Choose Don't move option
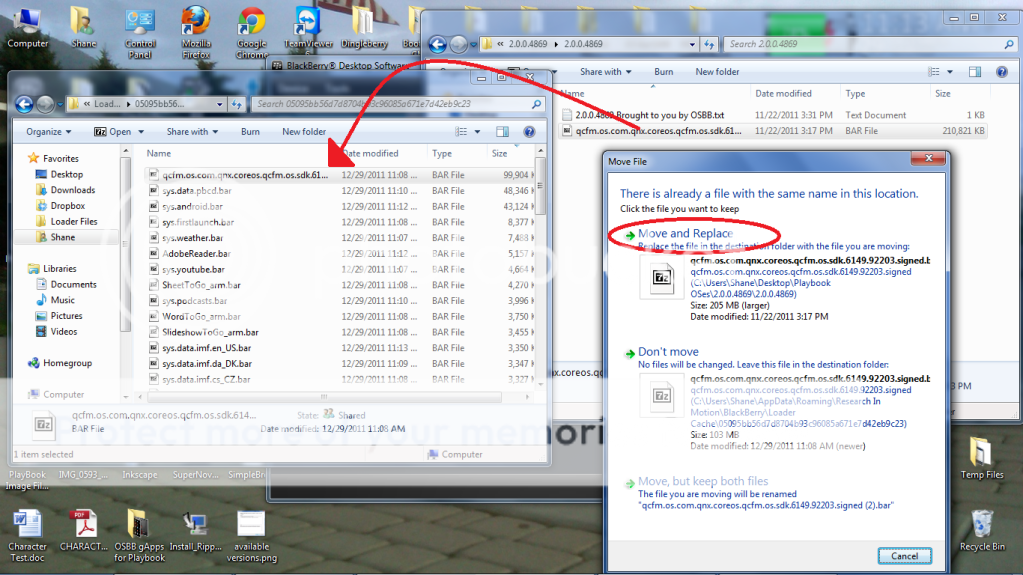The image size is (1023, 575). [668, 351]
